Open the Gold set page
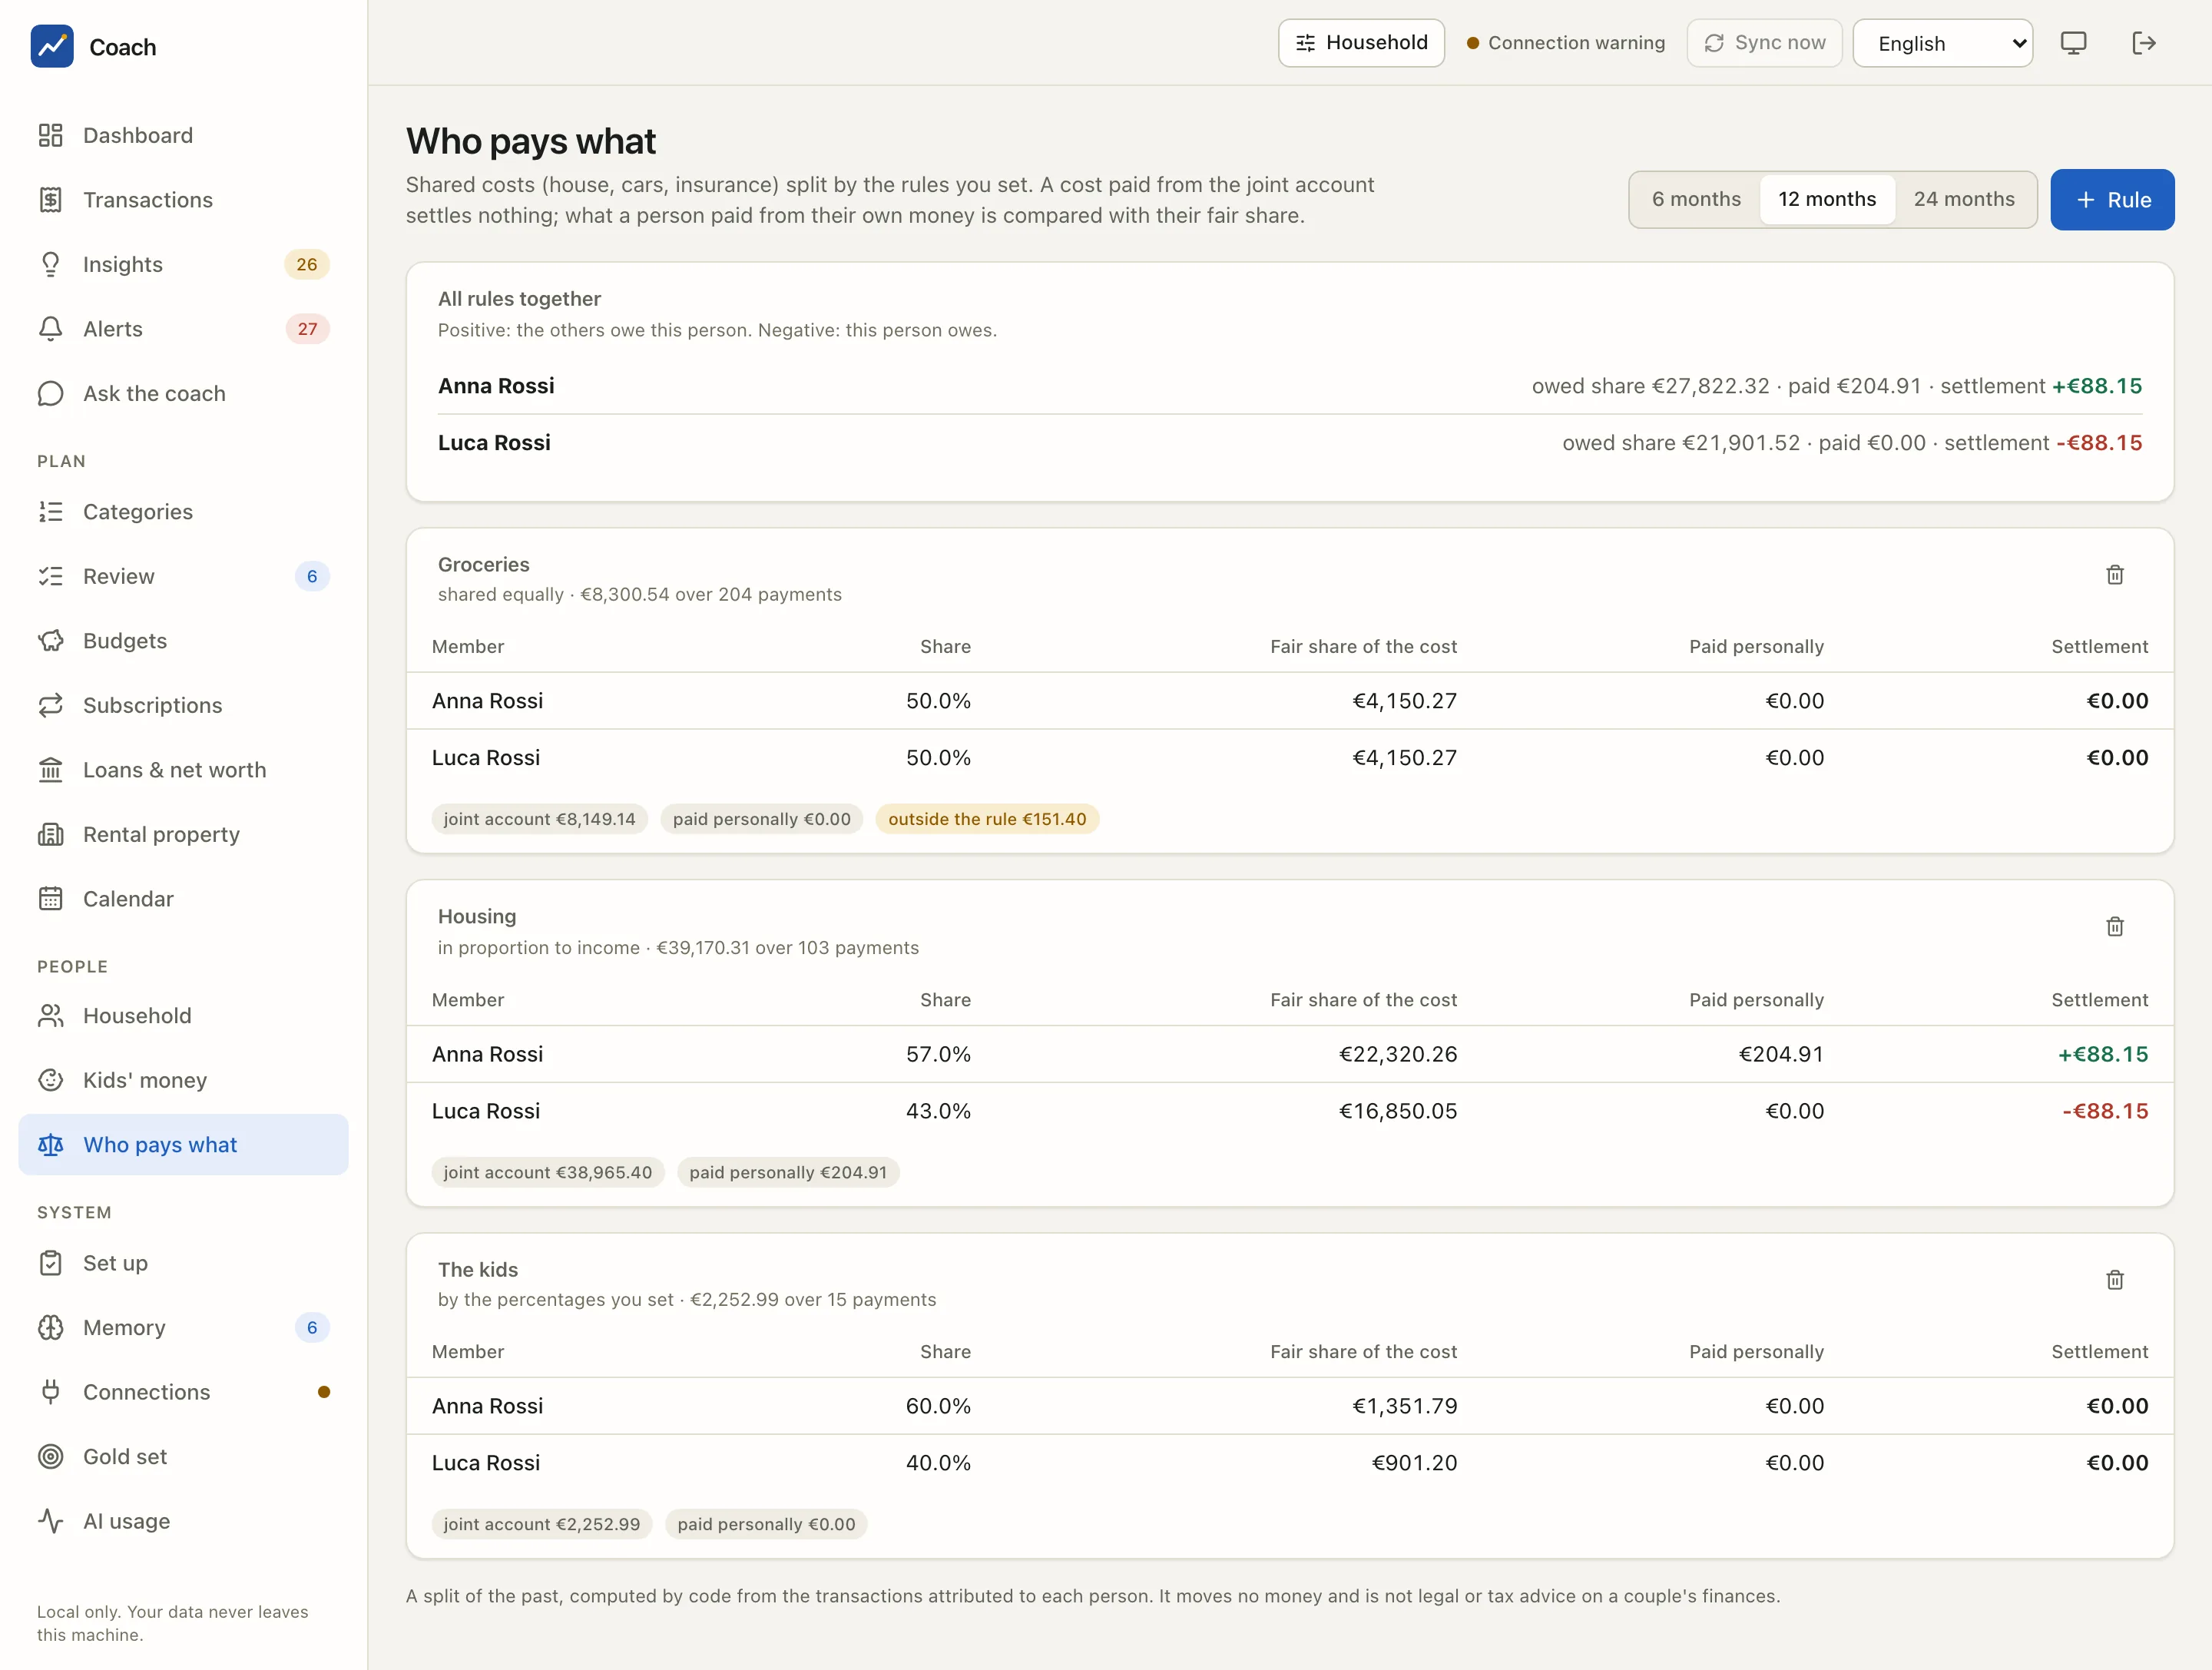This screenshot has height=1670, width=2212. pos(184,1457)
